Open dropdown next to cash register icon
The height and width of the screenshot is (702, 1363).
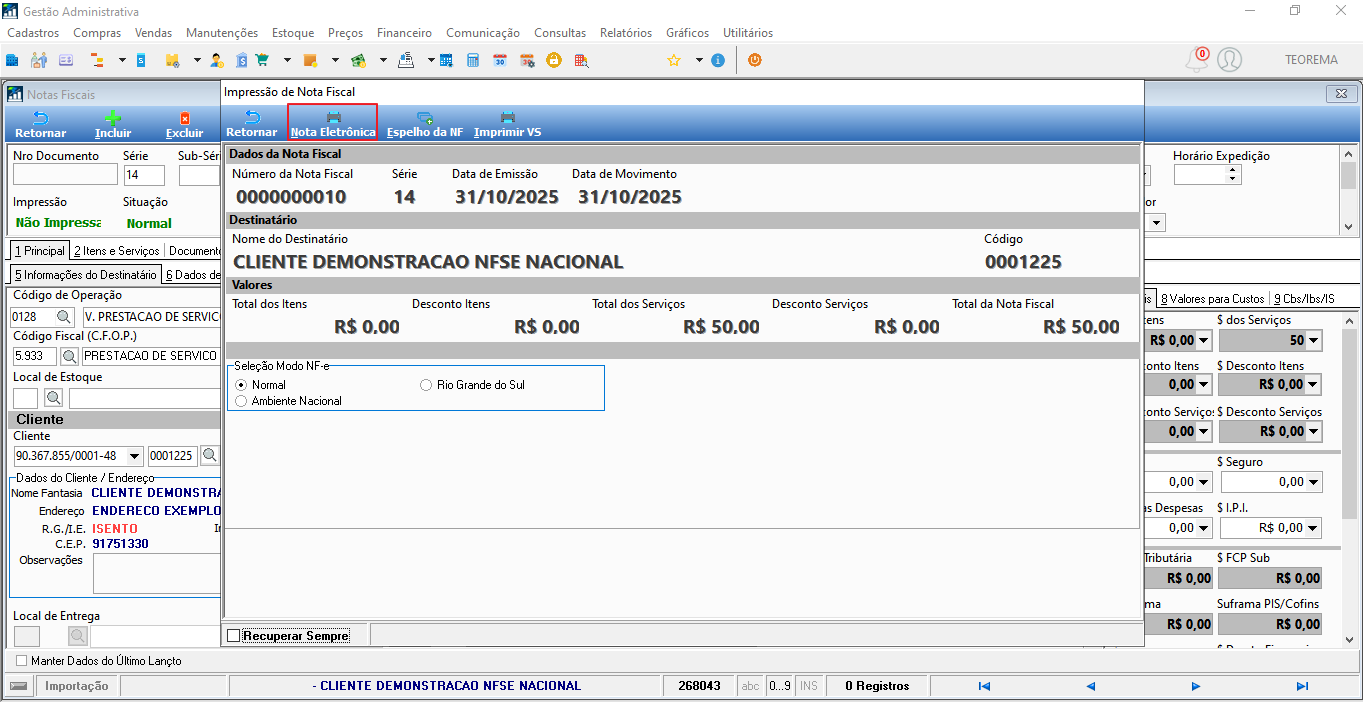click(x=431, y=60)
